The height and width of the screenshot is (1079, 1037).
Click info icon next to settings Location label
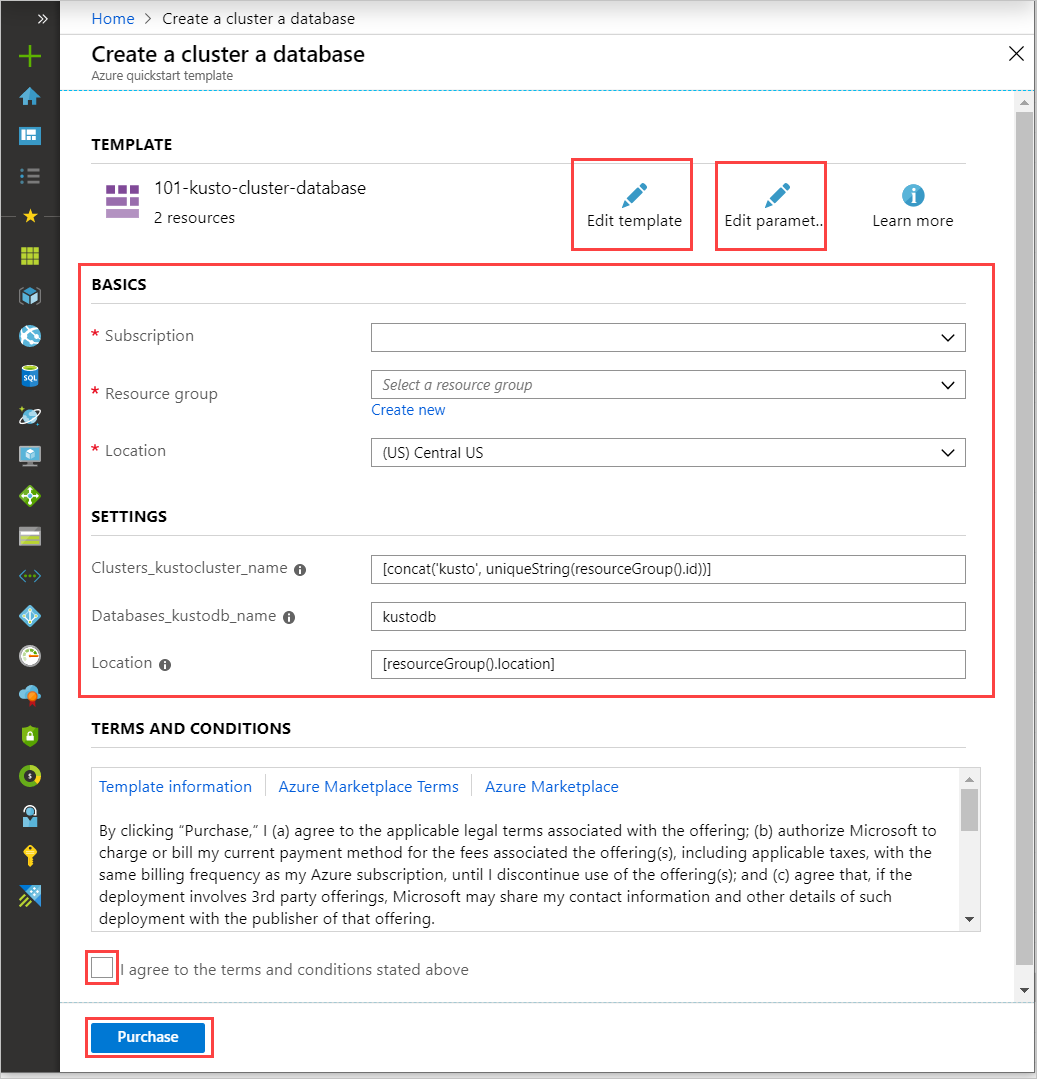tap(165, 665)
